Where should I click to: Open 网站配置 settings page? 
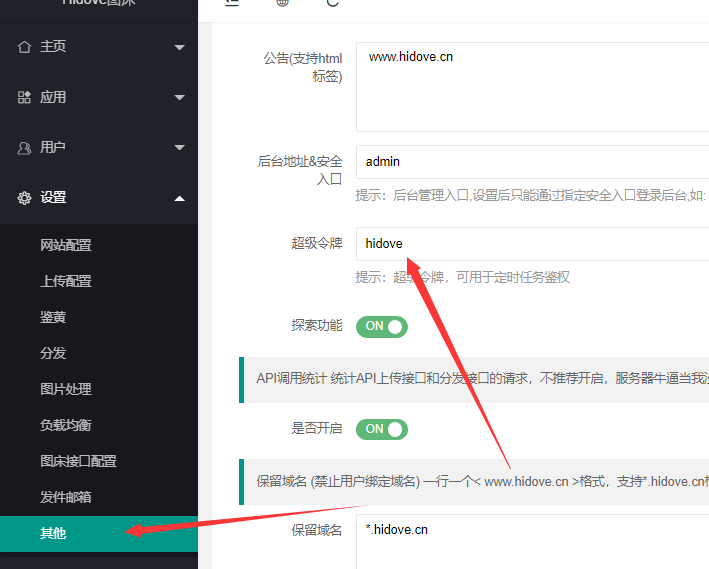click(99, 245)
